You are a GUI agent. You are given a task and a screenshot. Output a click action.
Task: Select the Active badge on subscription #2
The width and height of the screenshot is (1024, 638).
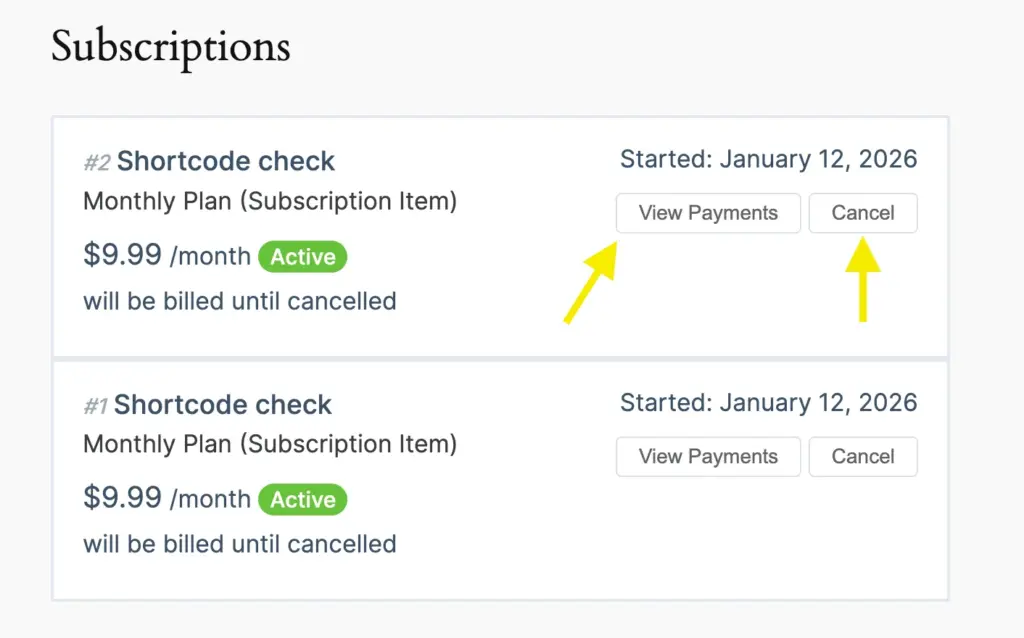coord(302,257)
